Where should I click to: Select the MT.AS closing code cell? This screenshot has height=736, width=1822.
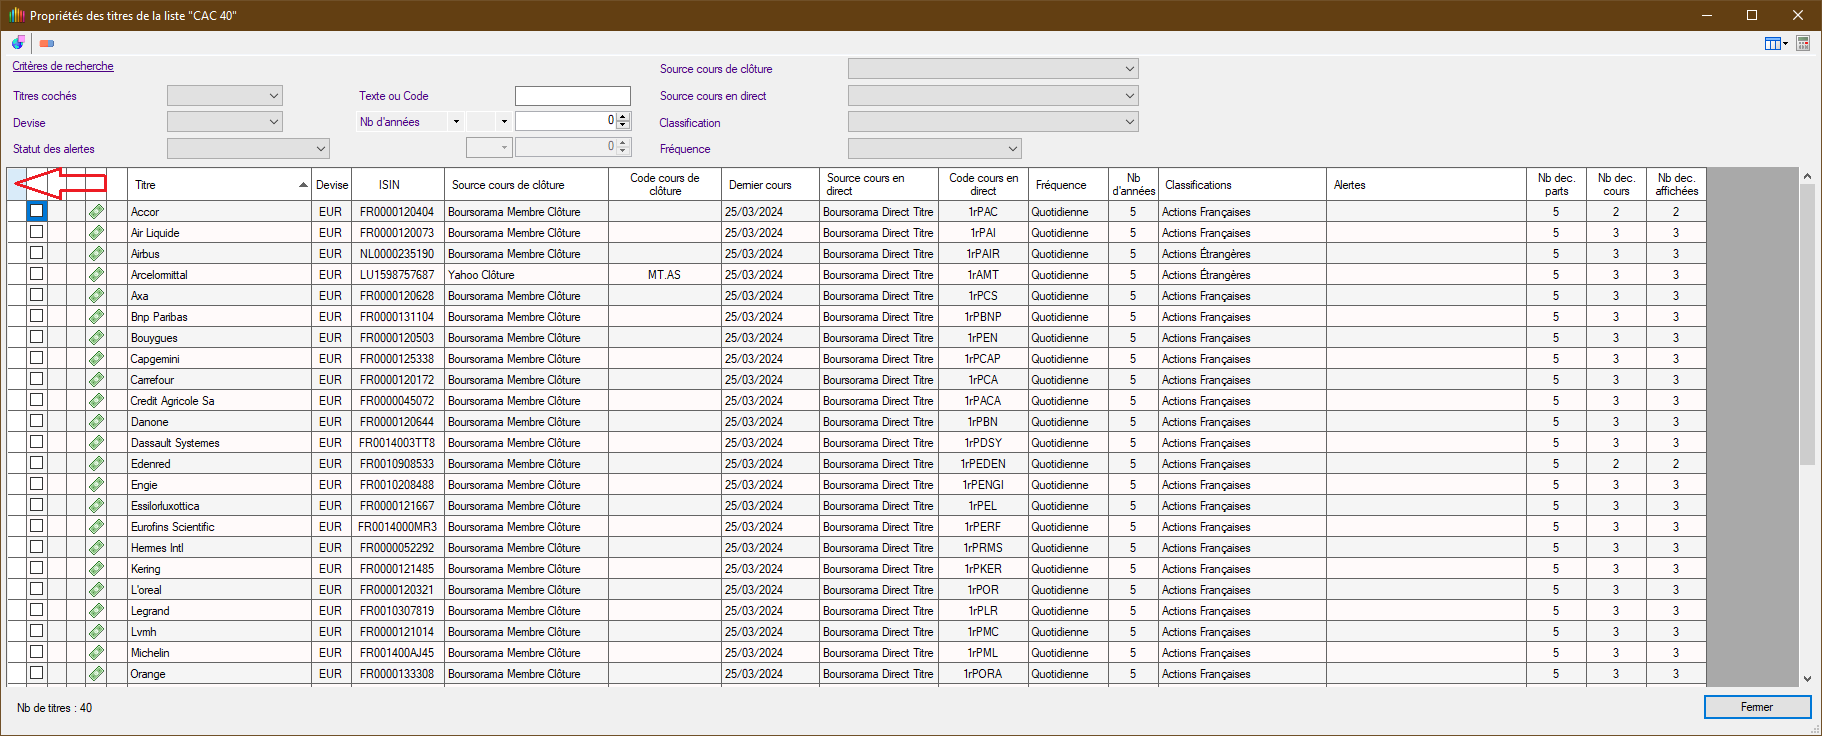(665, 275)
